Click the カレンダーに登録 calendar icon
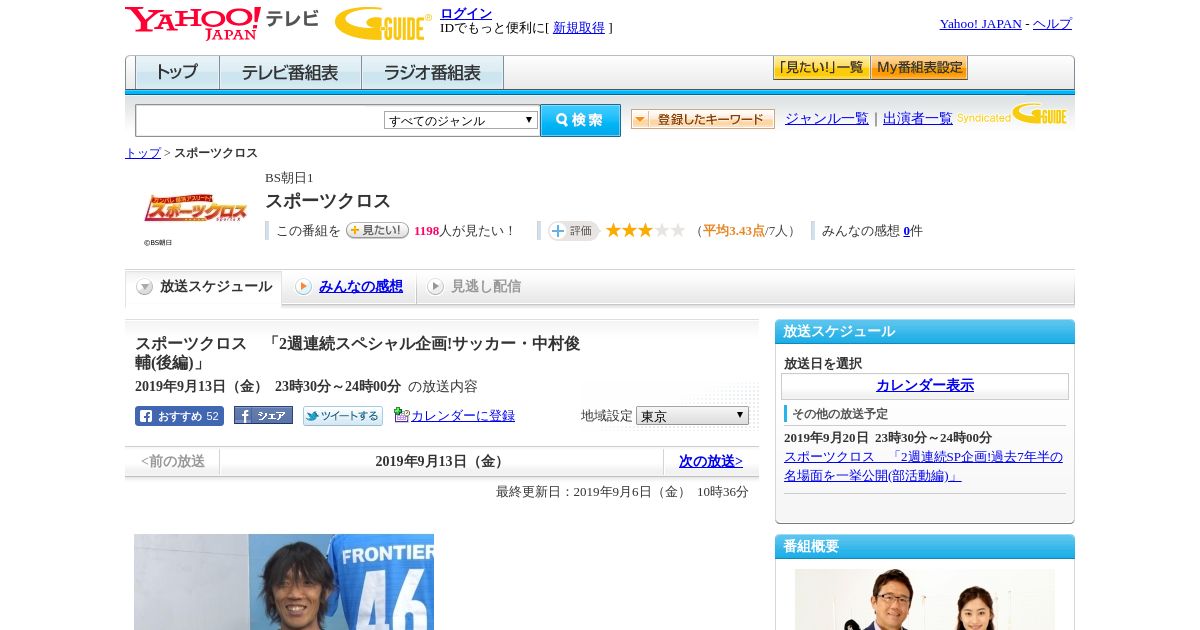Image resolution: width=1200 pixels, height=630 pixels. point(402,415)
